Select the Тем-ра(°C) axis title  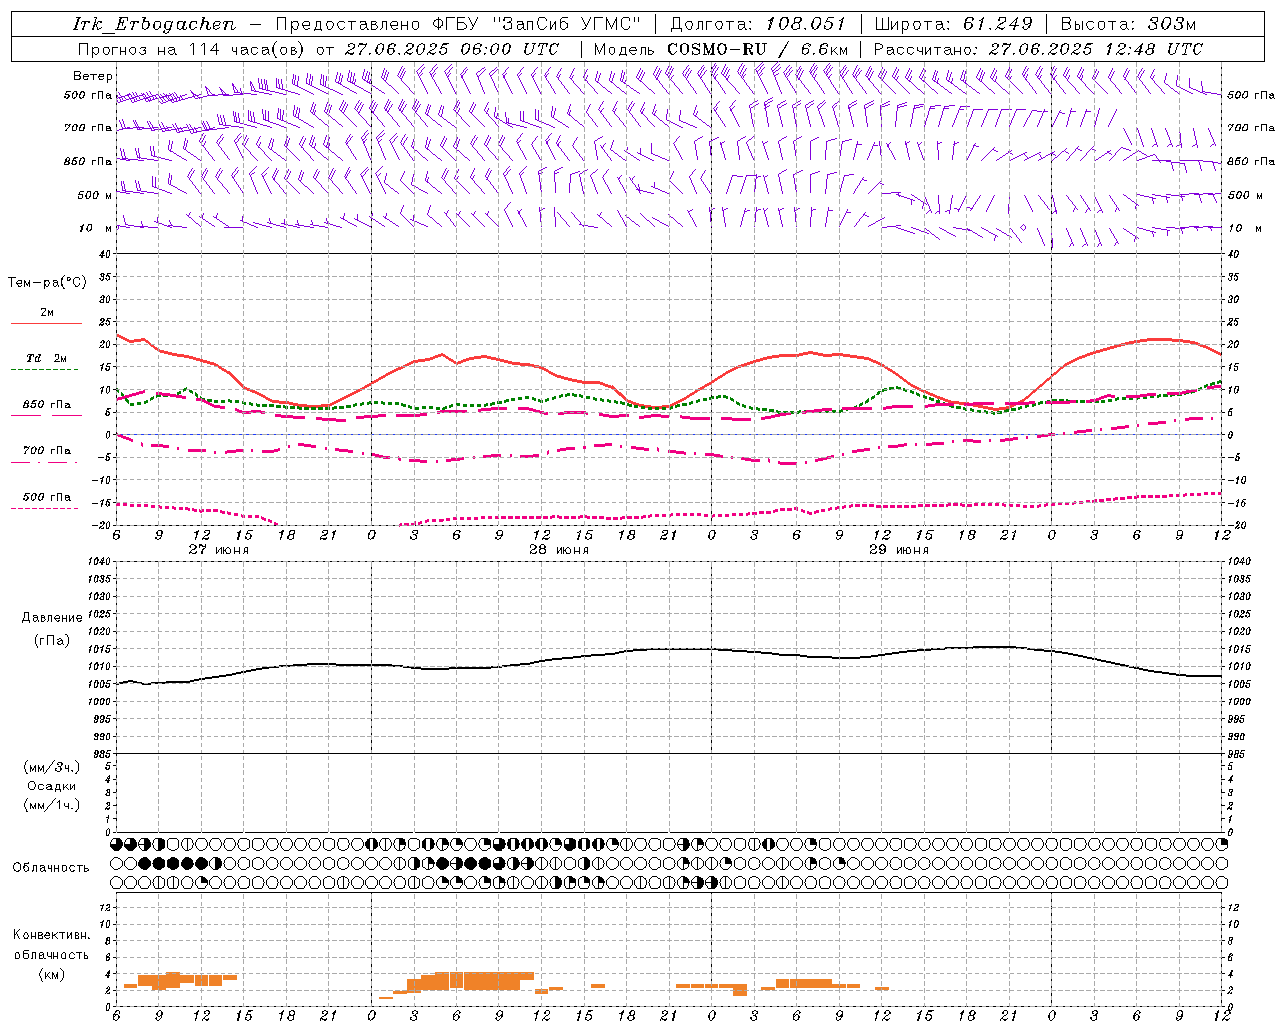[x=47, y=283]
